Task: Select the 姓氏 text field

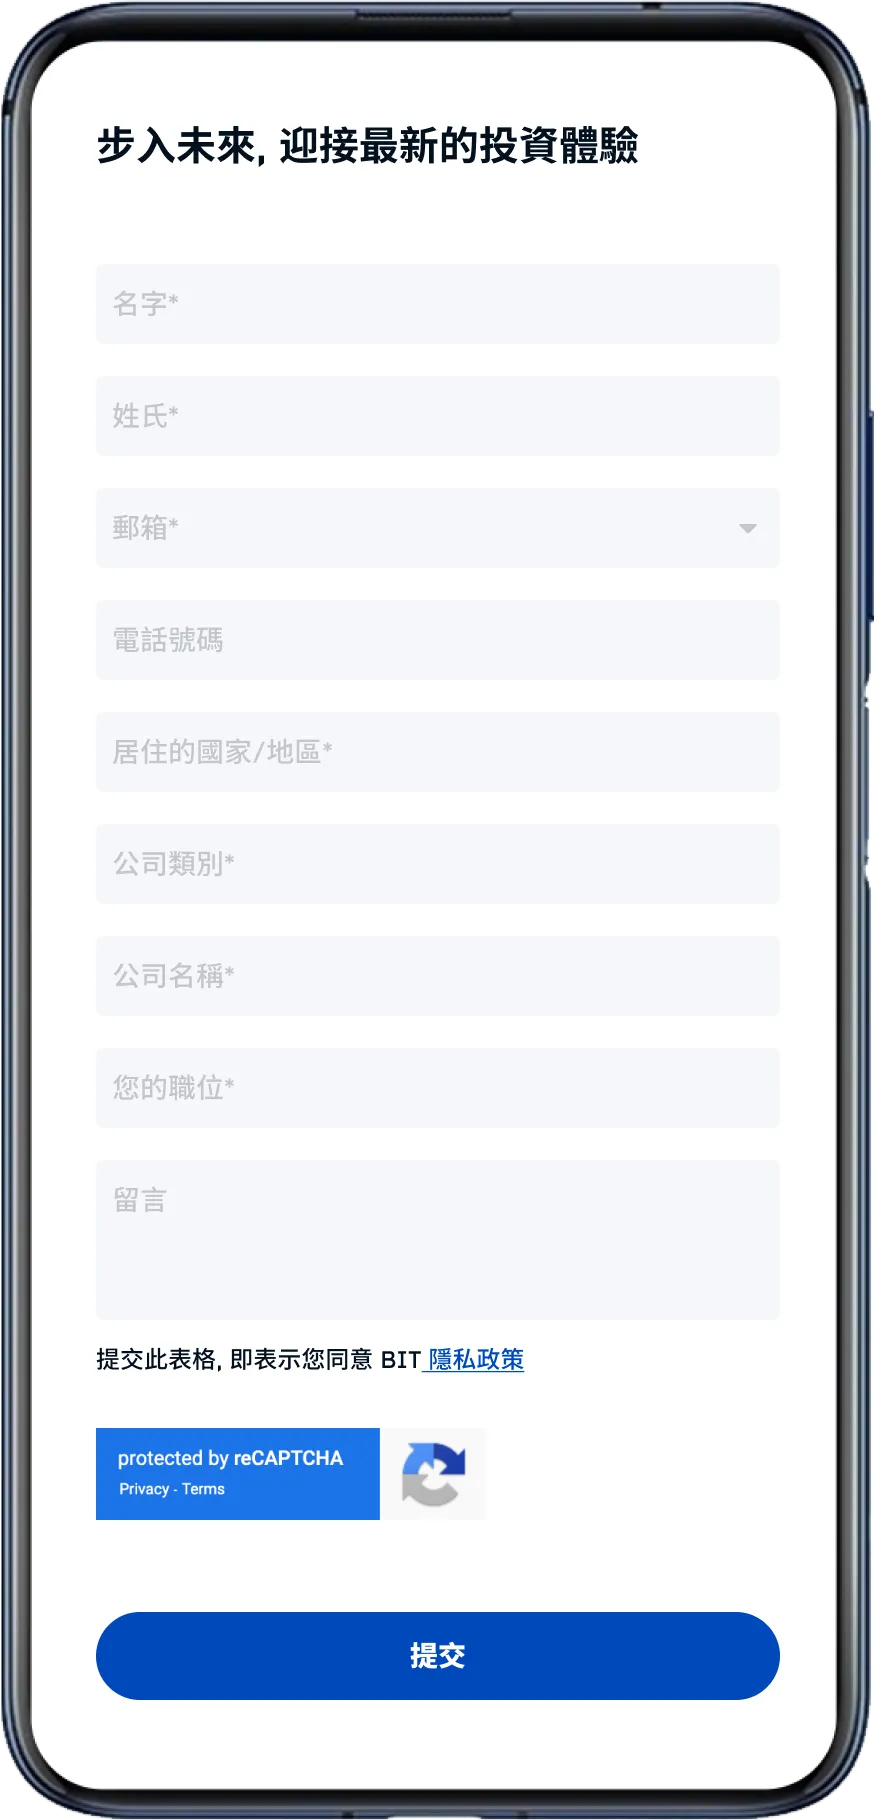Action: point(438,416)
